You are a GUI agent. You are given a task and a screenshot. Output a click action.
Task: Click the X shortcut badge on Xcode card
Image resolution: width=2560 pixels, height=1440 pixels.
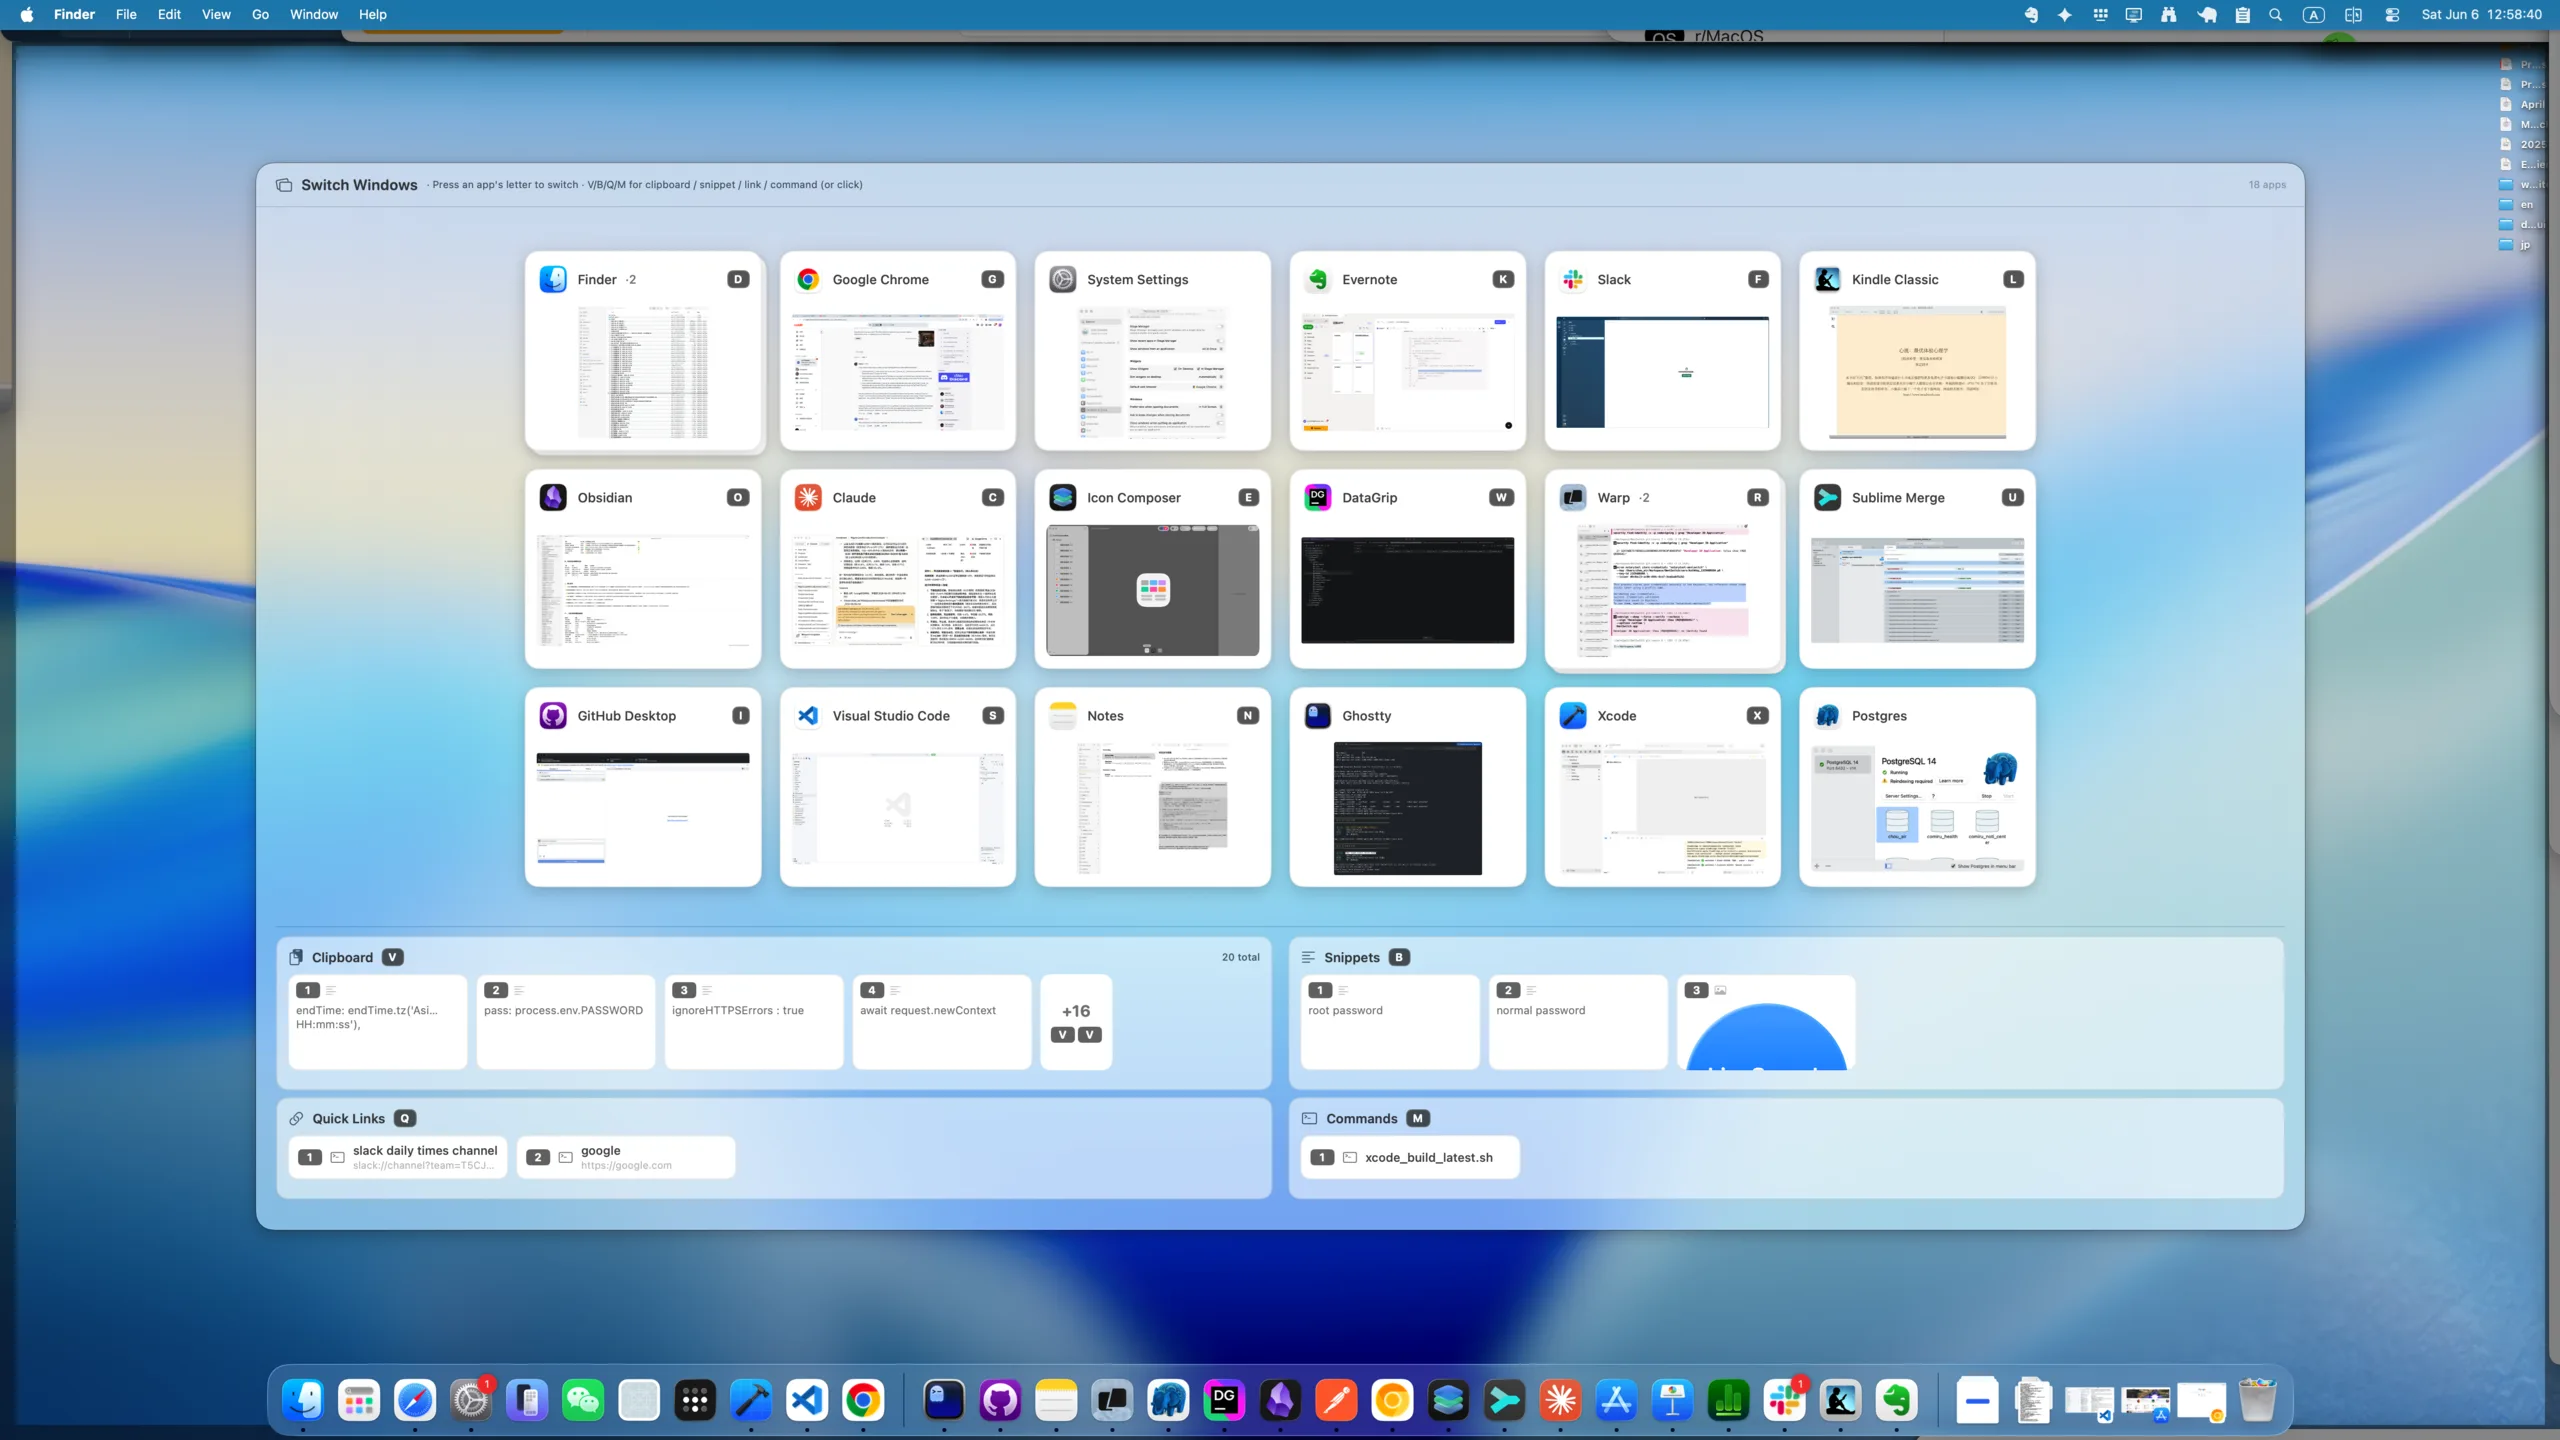[1757, 715]
